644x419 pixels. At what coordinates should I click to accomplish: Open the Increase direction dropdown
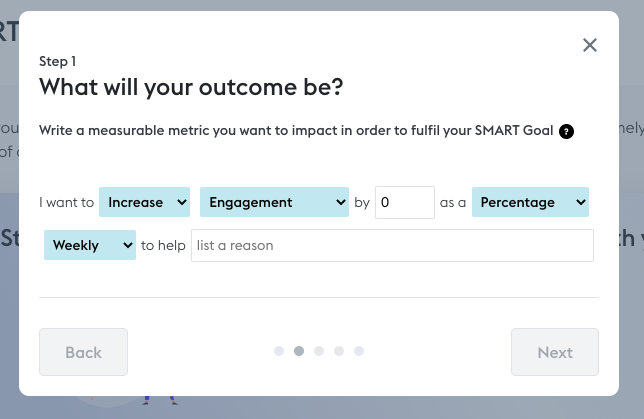(x=145, y=202)
